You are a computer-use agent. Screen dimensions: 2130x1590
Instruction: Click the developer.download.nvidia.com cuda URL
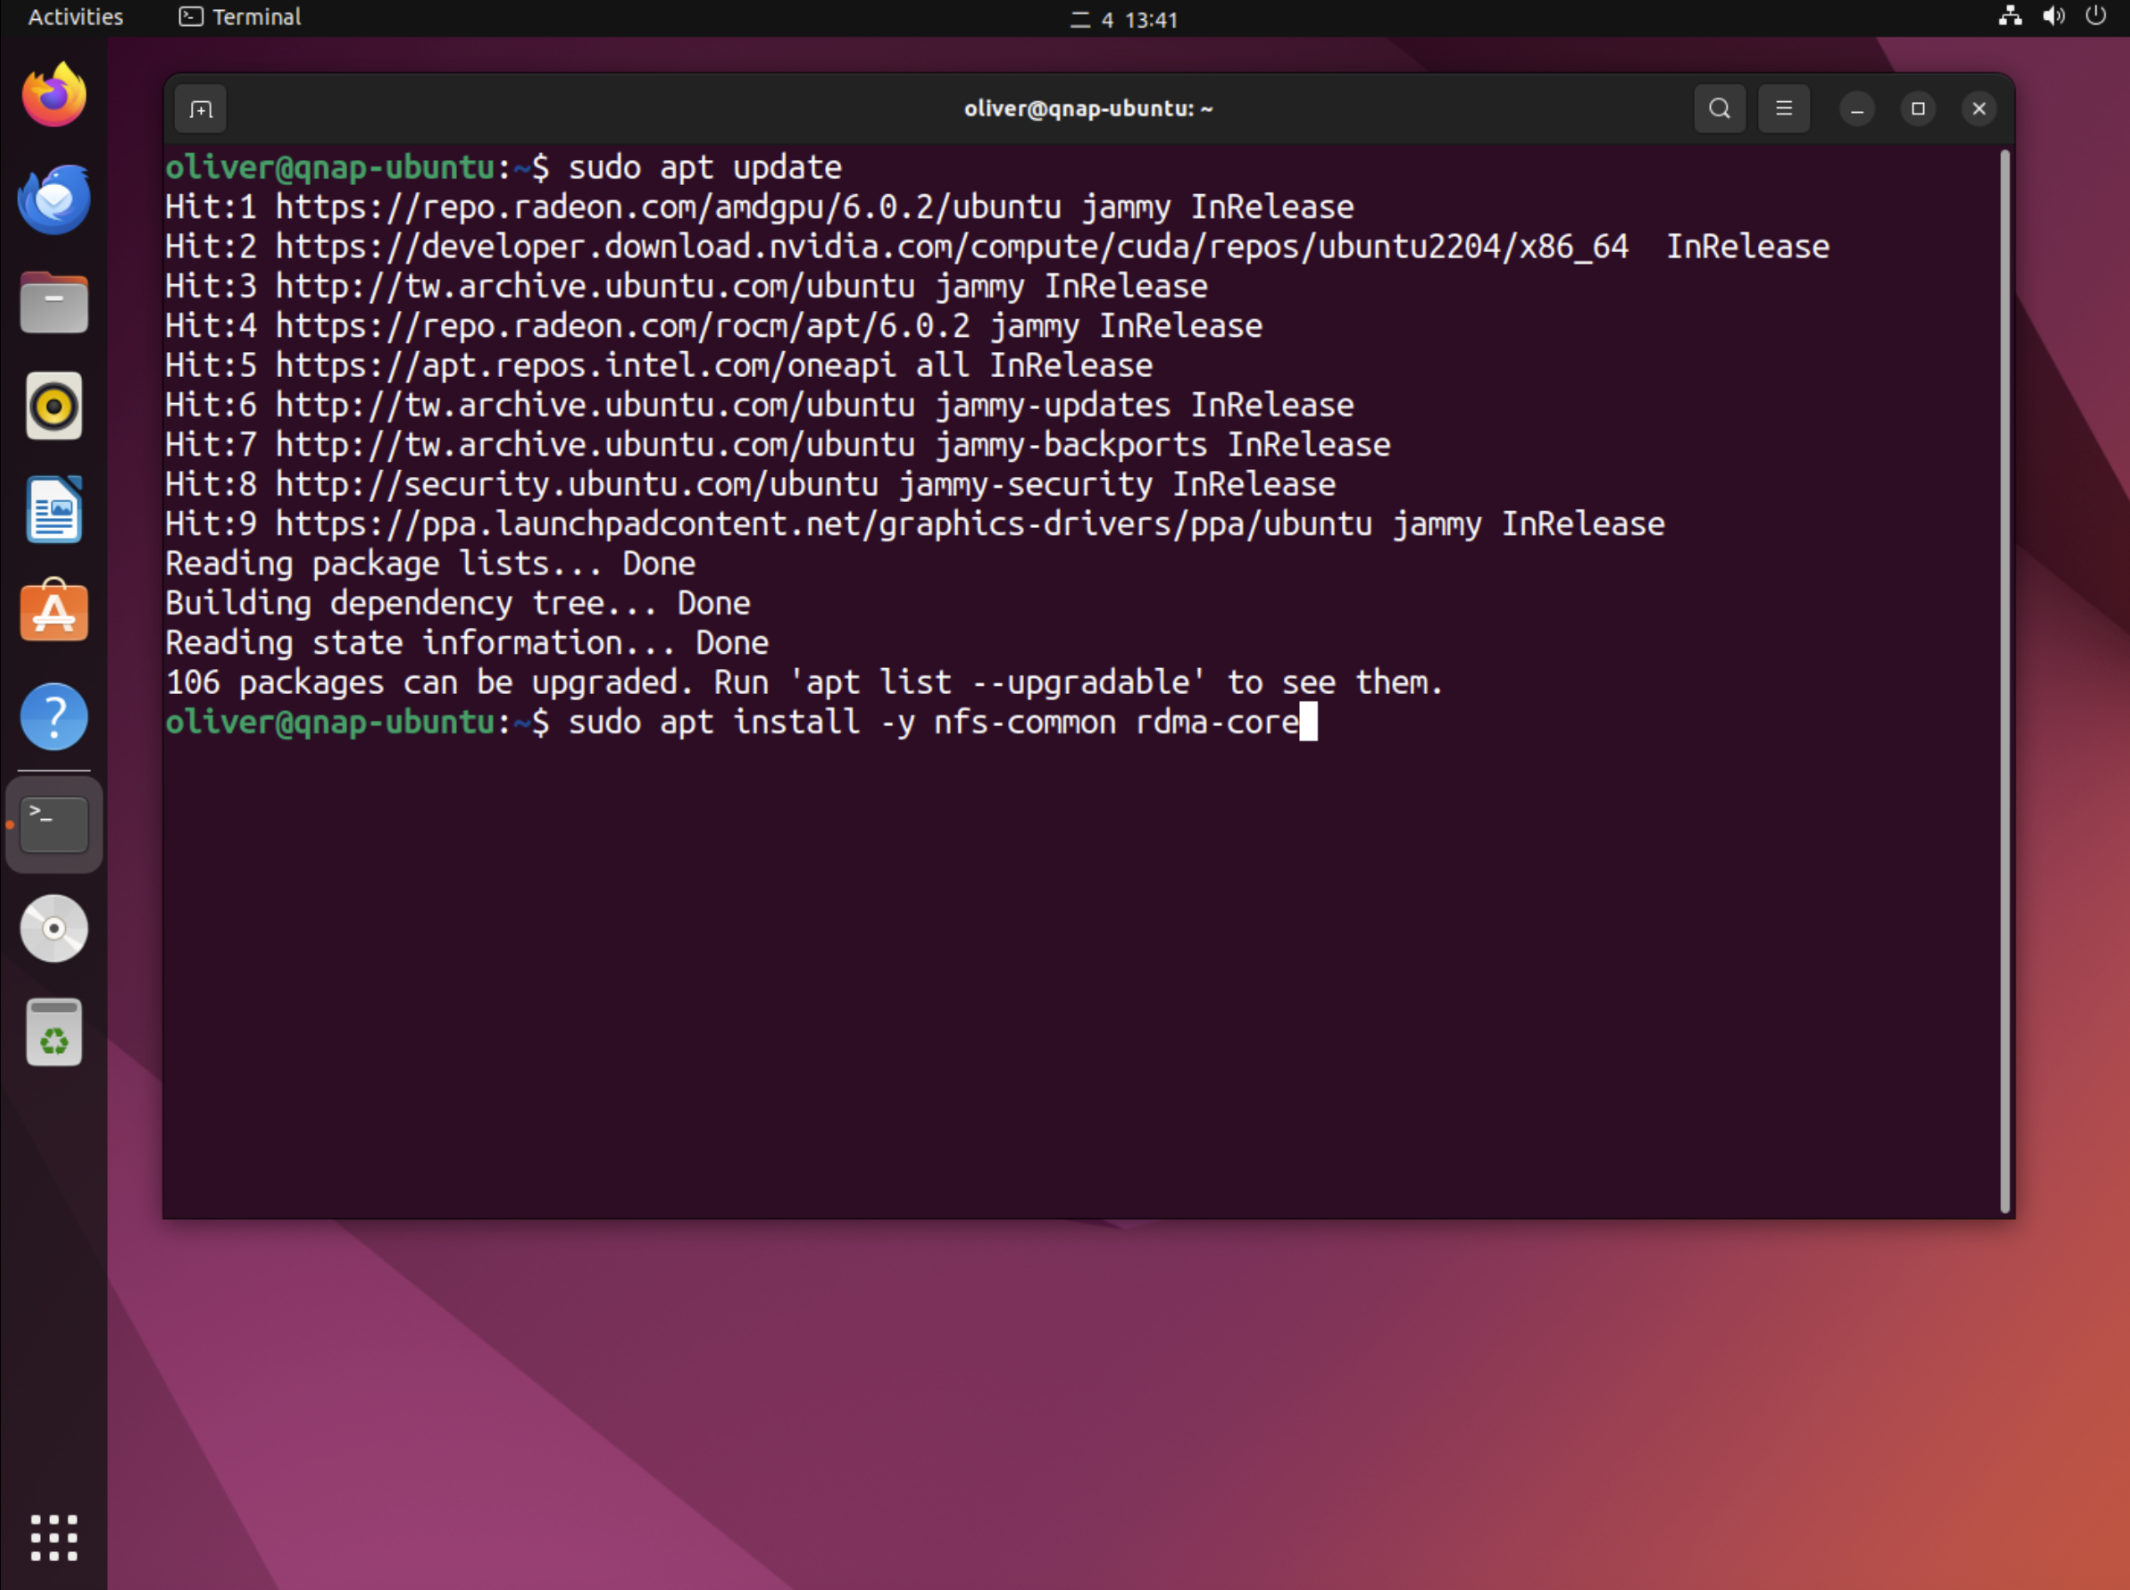tap(952, 247)
